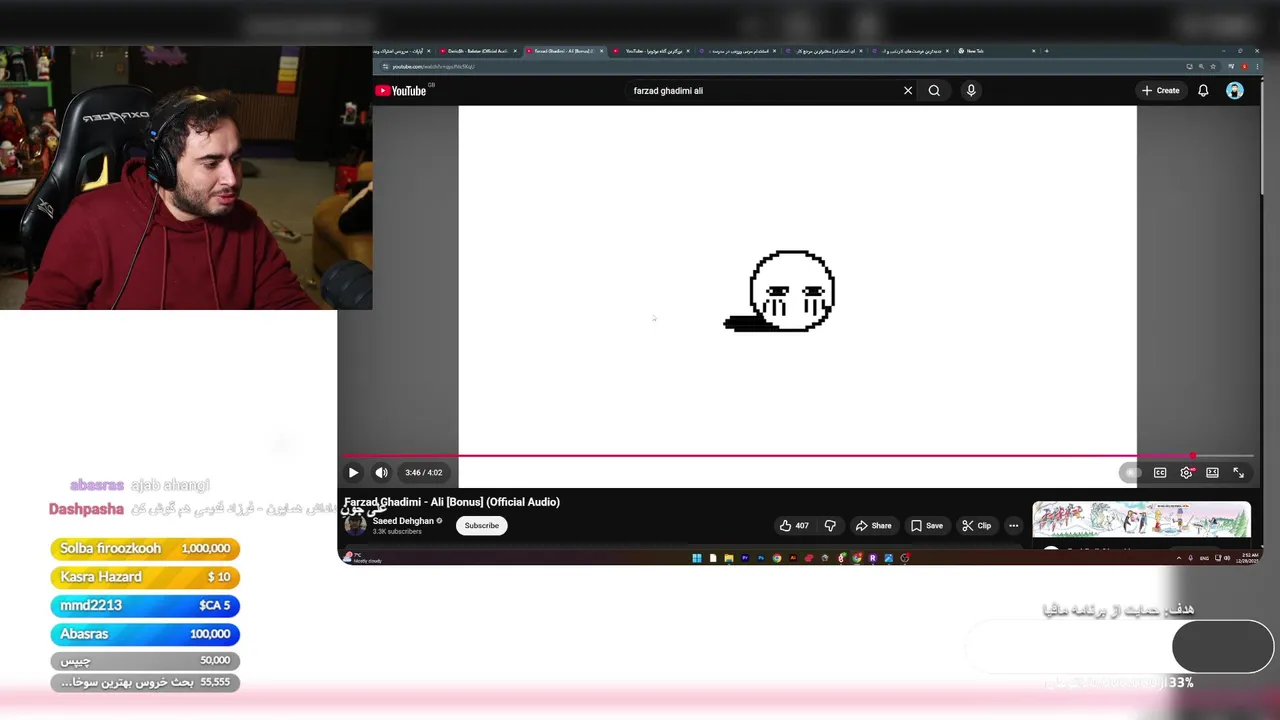Open the account avatar menu
Screen dimensions: 1280x720
pos(1235,90)
